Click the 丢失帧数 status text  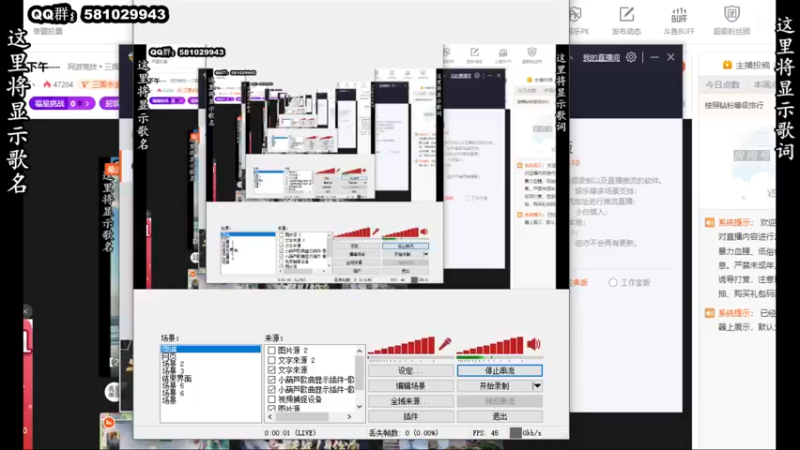click(x=404, y=433)
